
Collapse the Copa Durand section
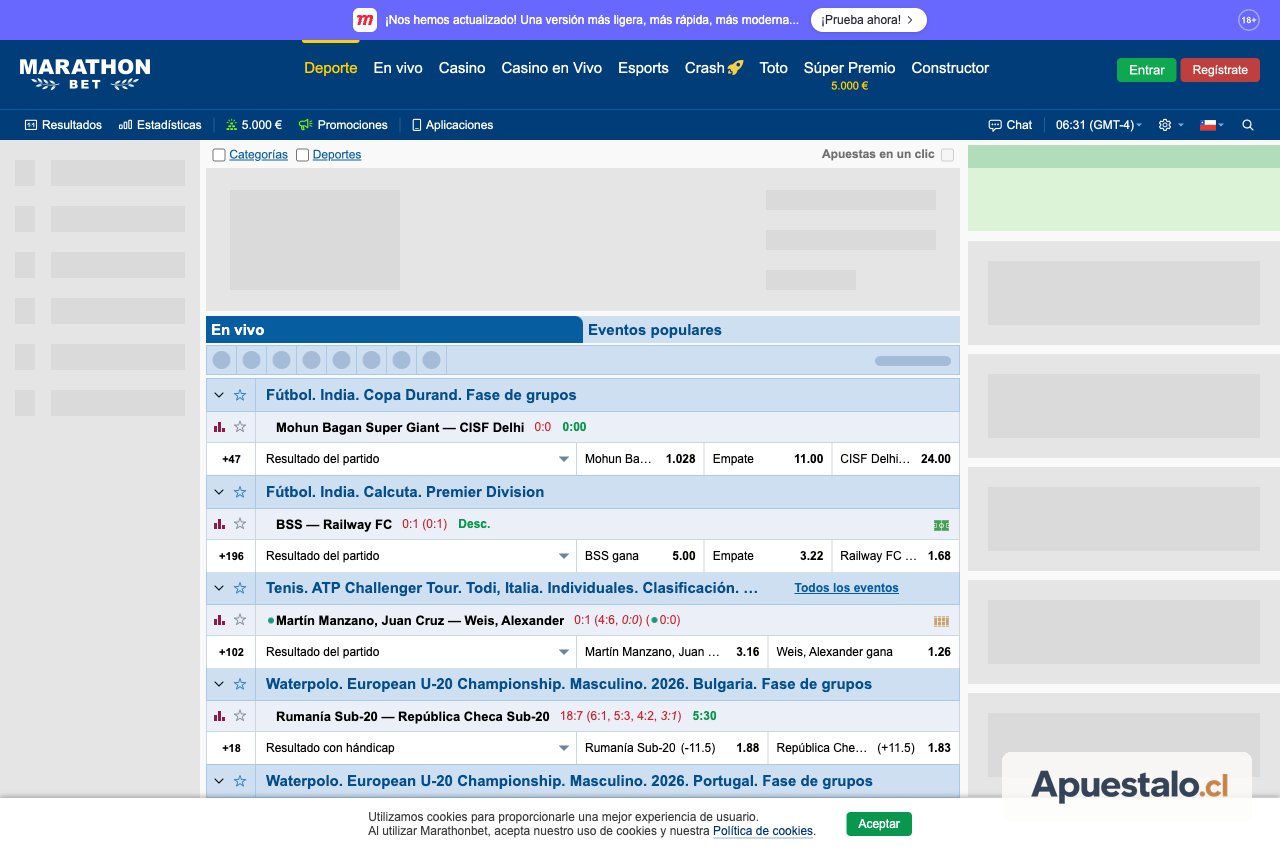click(x=219, y=395)
